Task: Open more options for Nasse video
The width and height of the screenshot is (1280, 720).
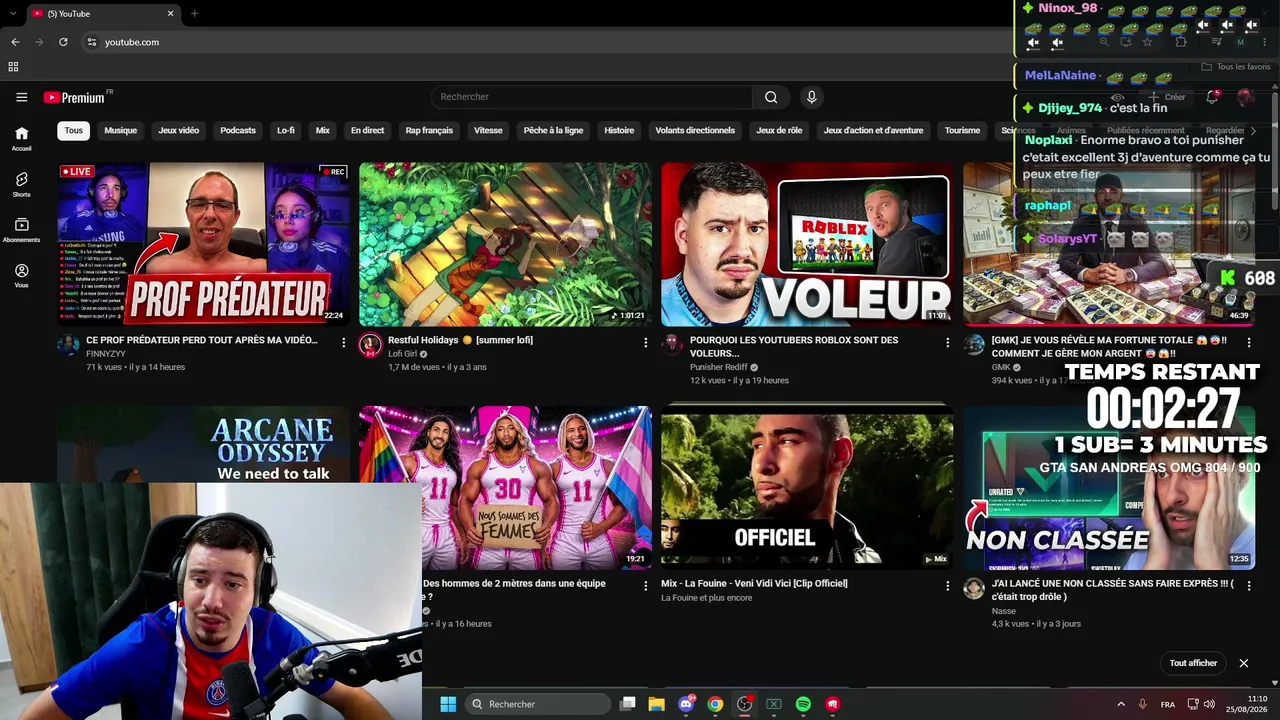Action: [x=1250, y=585]
